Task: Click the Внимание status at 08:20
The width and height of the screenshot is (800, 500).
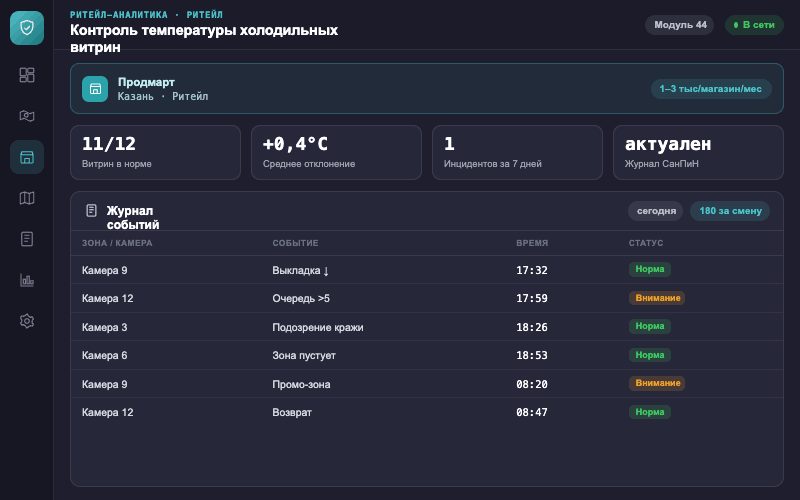Action: tap(657, 383)
